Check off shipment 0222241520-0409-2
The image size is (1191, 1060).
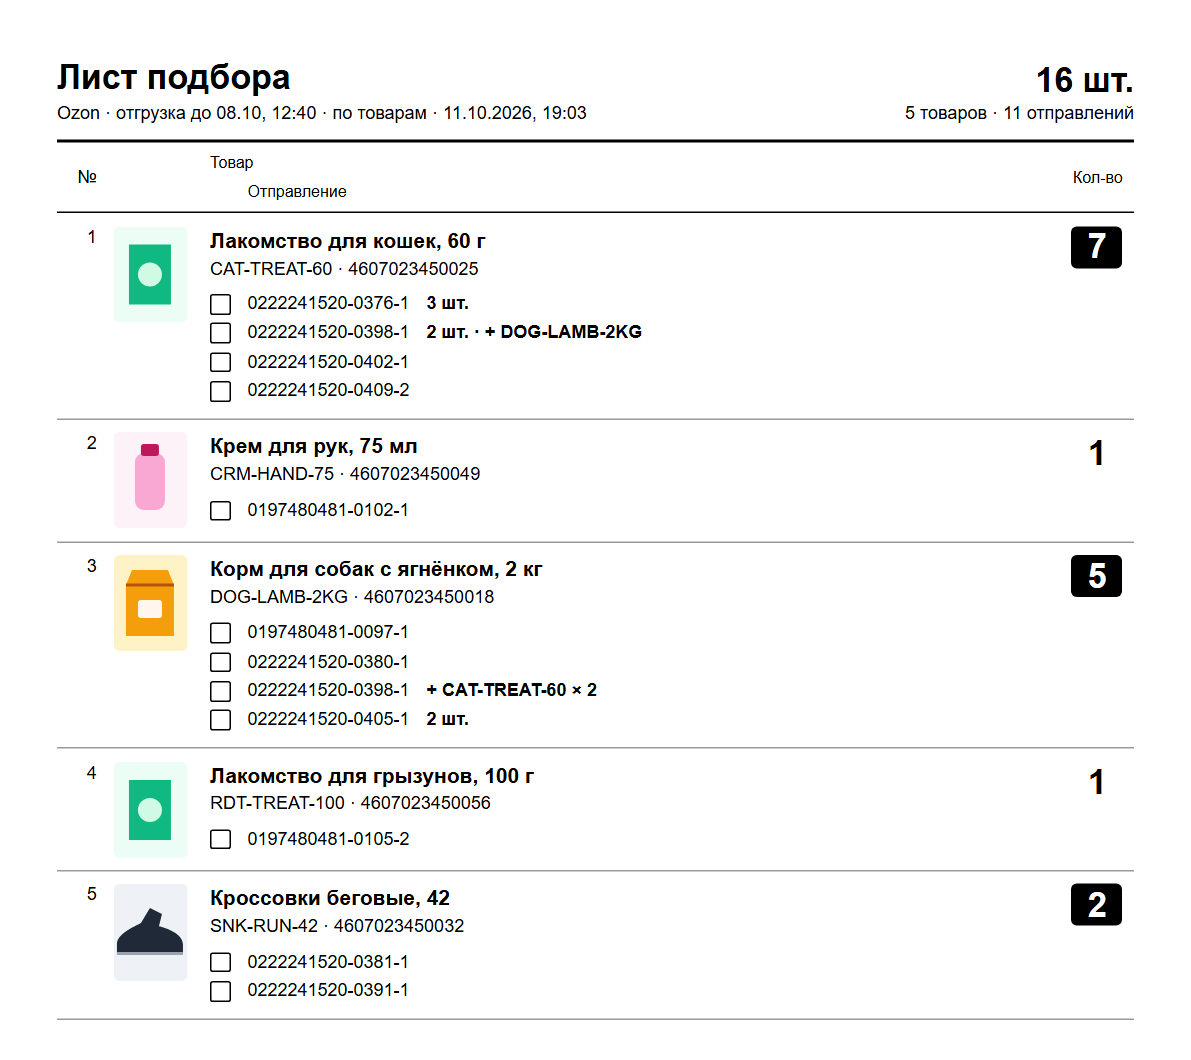(x=220, y=391)
